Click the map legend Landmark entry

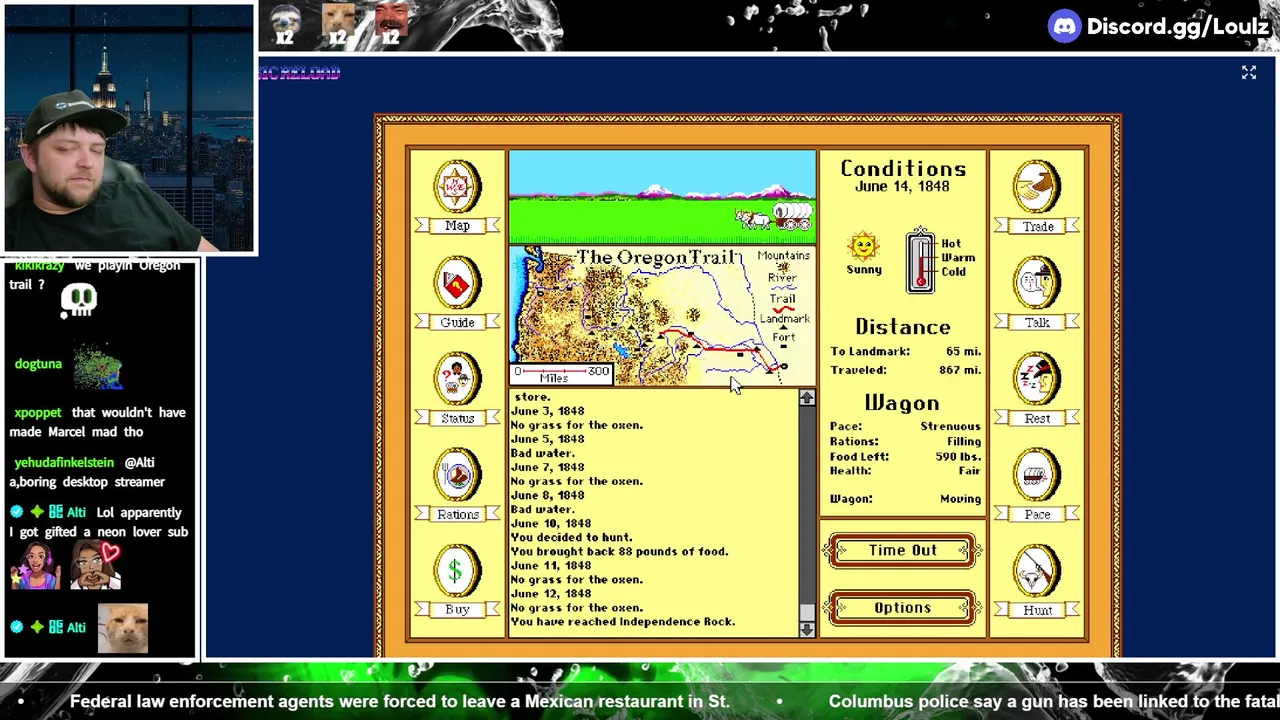784,320
